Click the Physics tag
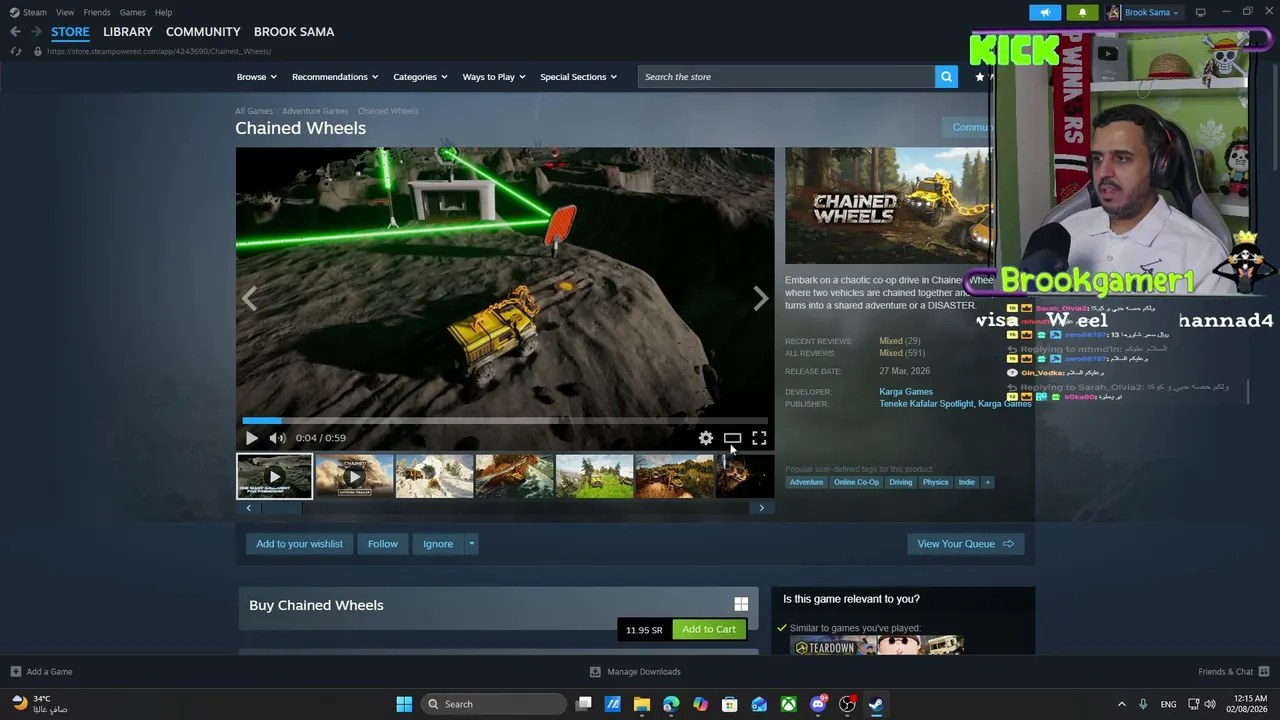 (936, 482)
